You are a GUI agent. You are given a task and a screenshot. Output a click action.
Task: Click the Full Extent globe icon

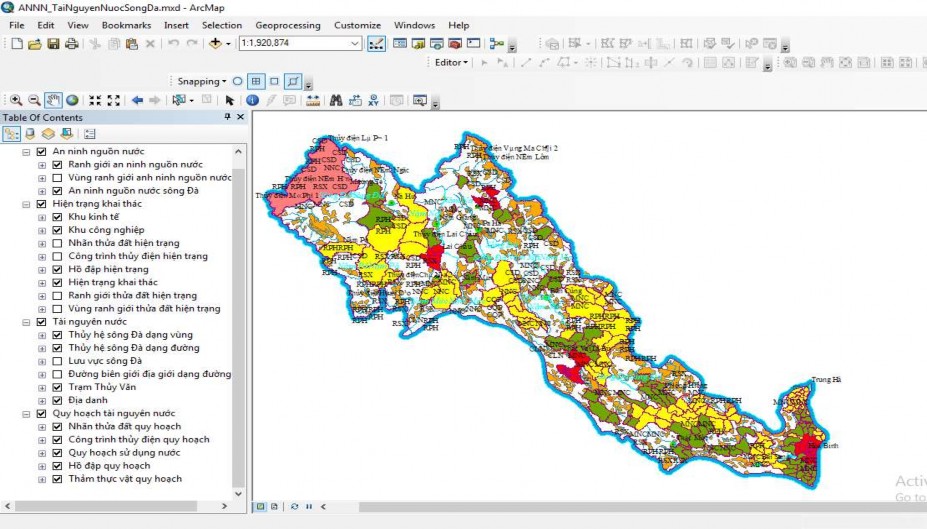pos(72,100)
